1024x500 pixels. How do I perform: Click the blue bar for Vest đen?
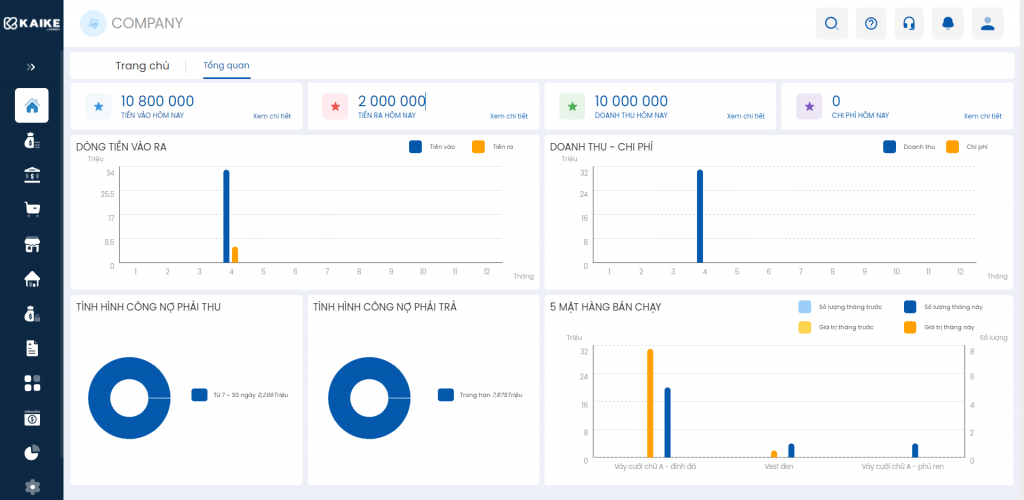tap(791, 451)
